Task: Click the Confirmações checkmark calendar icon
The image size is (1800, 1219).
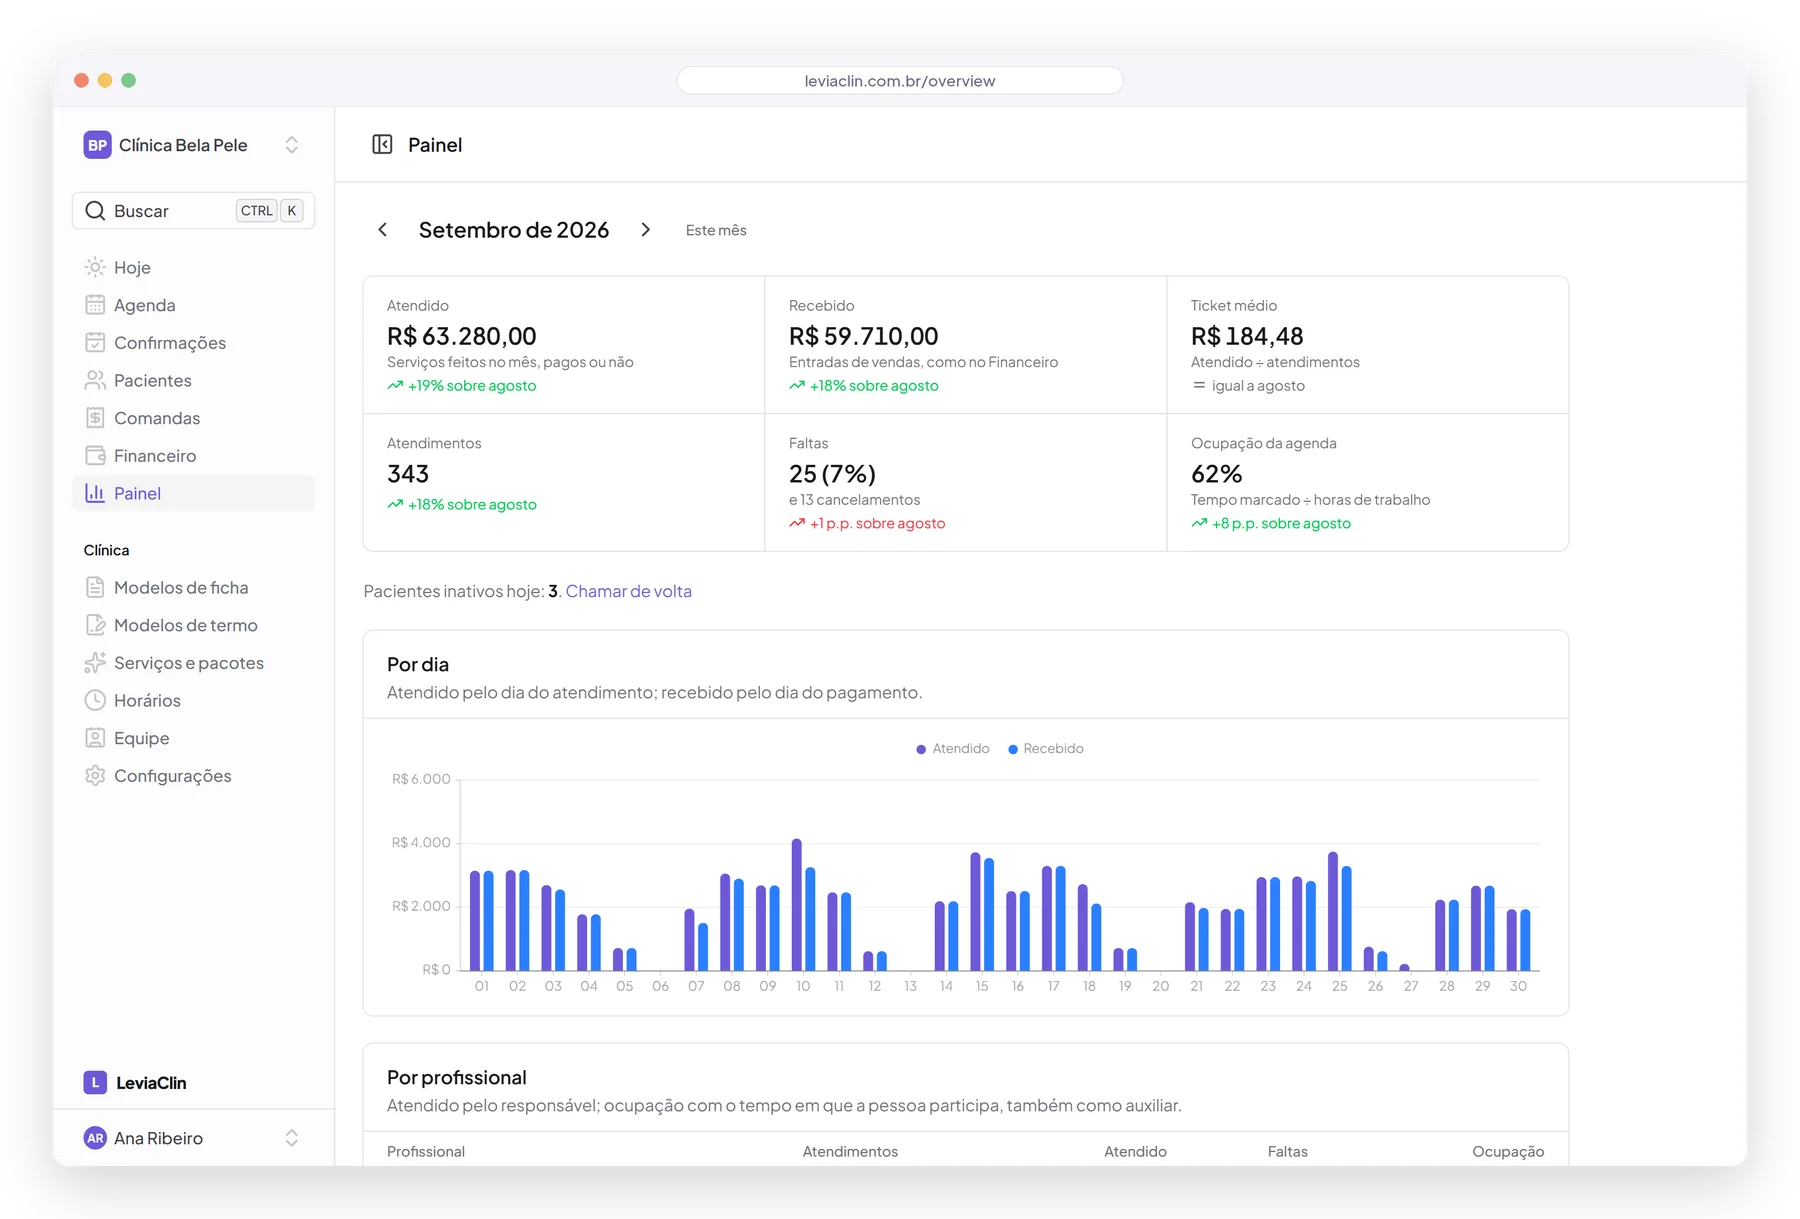Action: [95, 343]
